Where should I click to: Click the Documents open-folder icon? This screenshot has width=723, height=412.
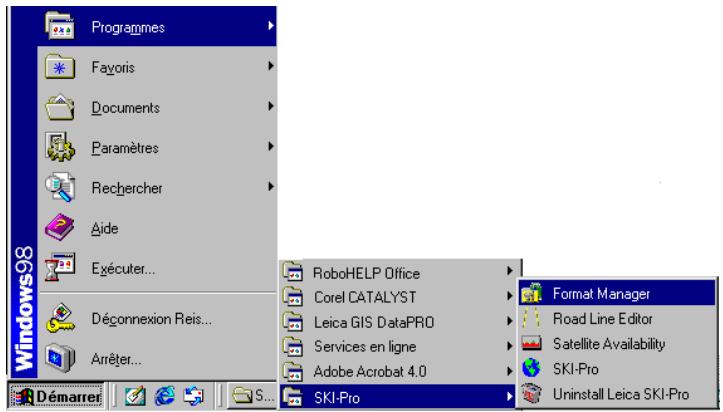[60, 107]
